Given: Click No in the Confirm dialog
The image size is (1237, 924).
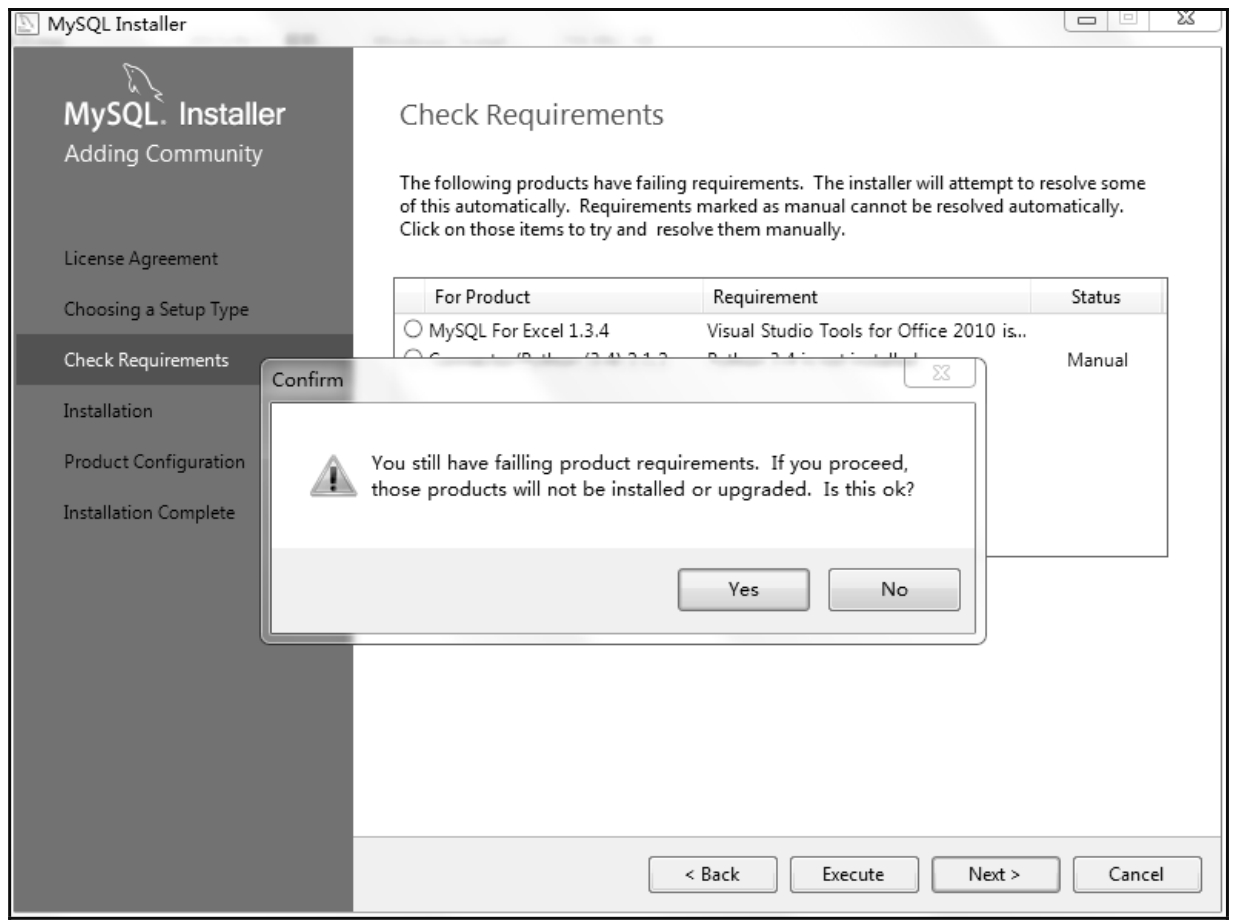Looking at the screenshot, I should click(x=893, y=590).
